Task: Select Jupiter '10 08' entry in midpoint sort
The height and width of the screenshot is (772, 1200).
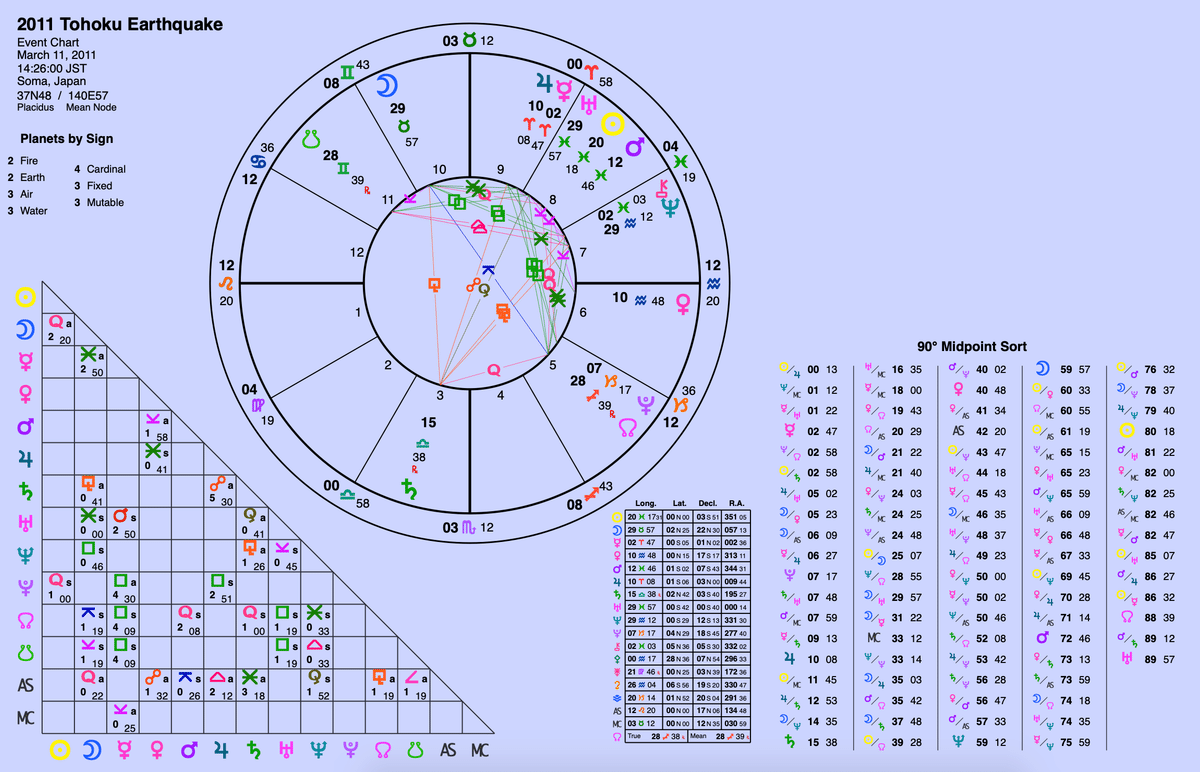Action: pos(812,661)
